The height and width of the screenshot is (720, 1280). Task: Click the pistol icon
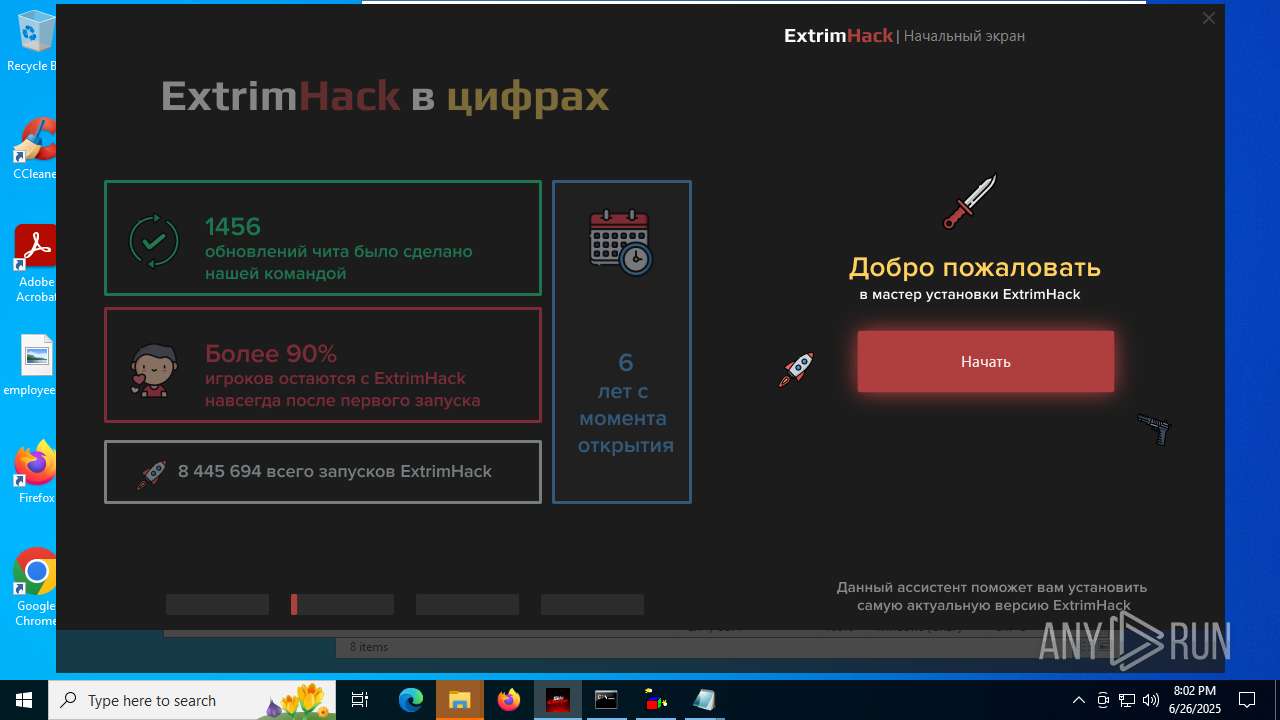tap(1154, 428)
